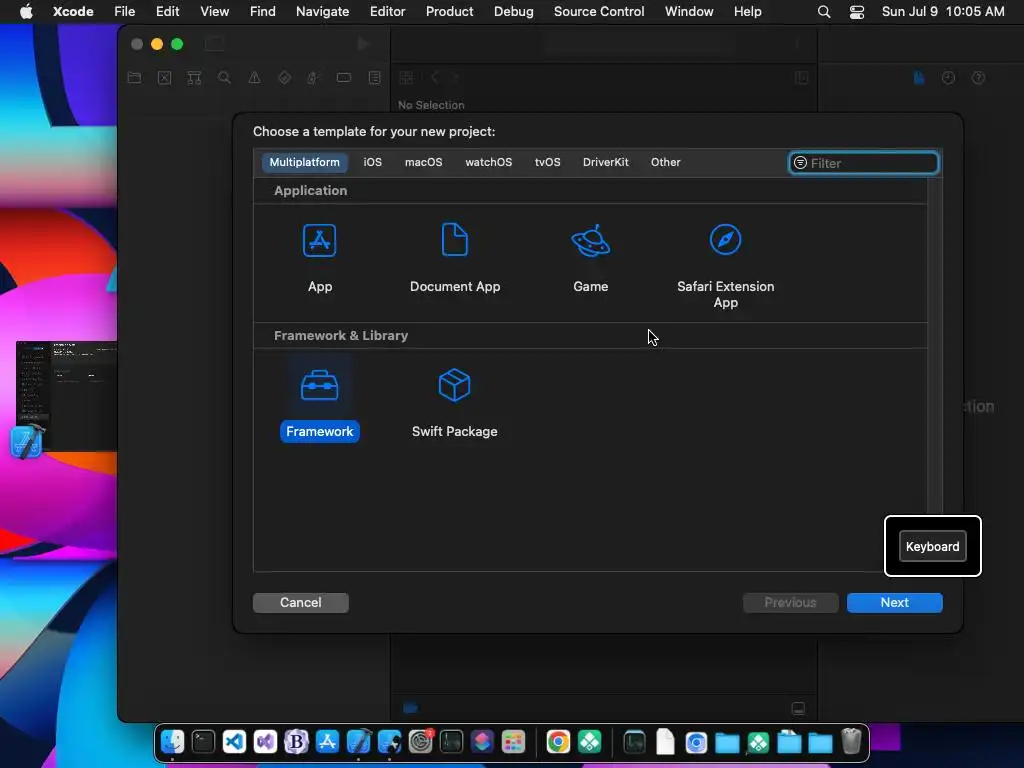The width and height of the screenshot is (1024, 768).
Task: Switch to the Other tab
Action: tap(665, 162)
